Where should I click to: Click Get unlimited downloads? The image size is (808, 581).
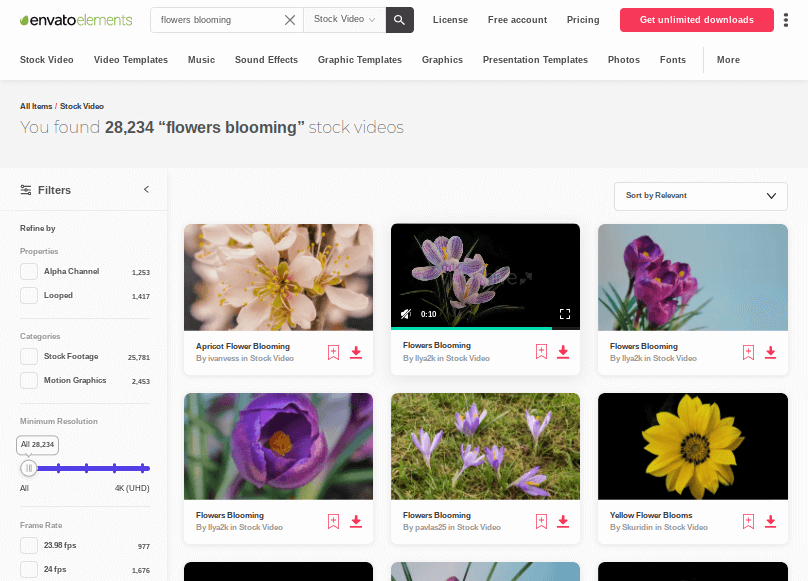click(697, 20)
